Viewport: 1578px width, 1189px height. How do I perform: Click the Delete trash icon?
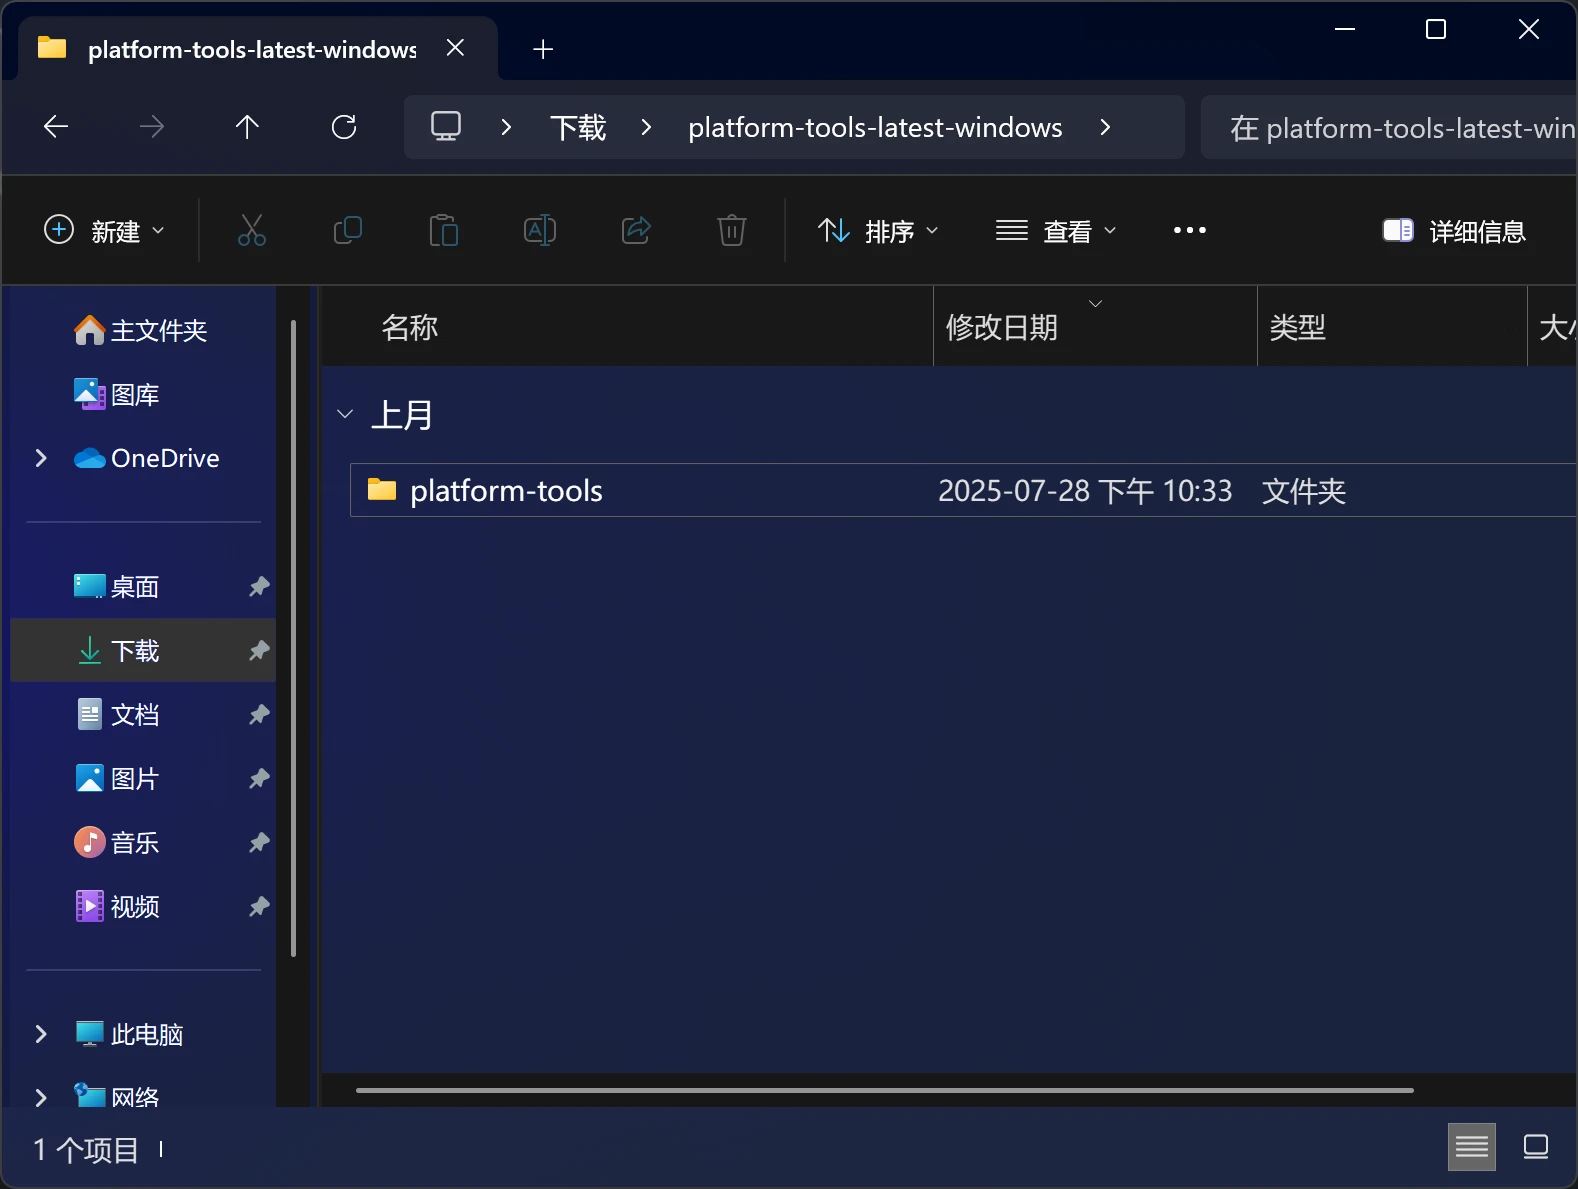[732, 230]
